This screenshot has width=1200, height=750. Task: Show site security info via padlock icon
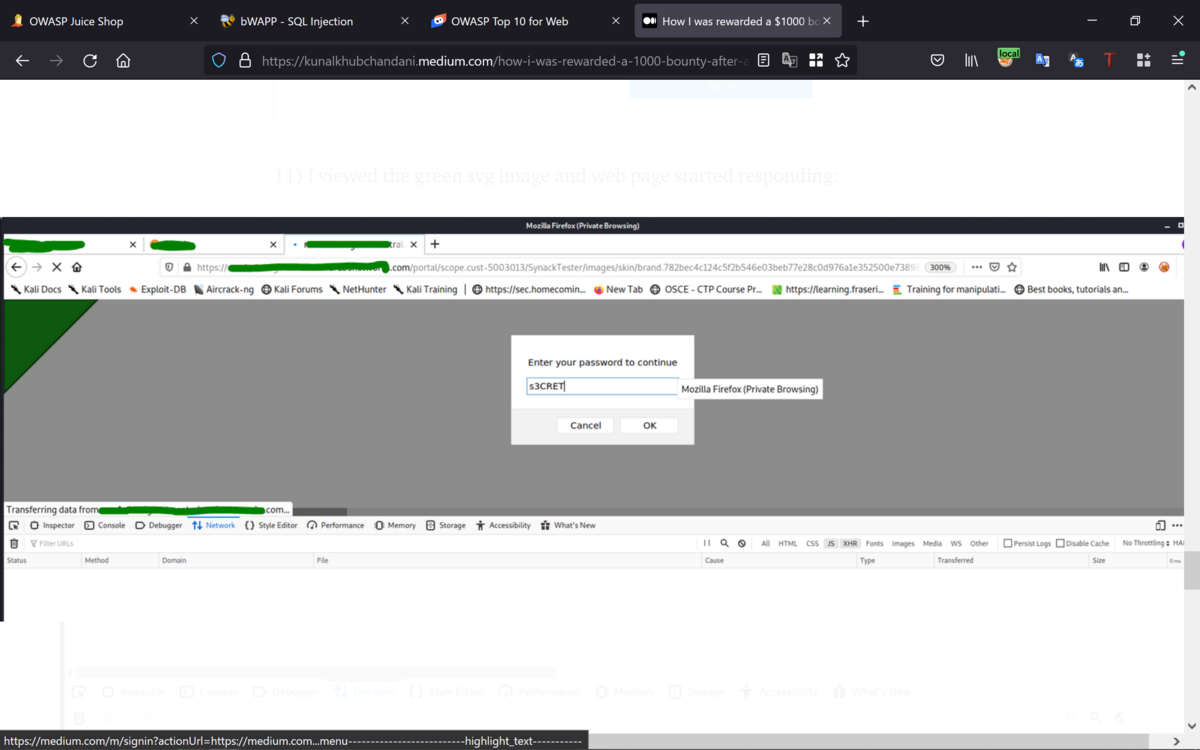pos(244,61)
